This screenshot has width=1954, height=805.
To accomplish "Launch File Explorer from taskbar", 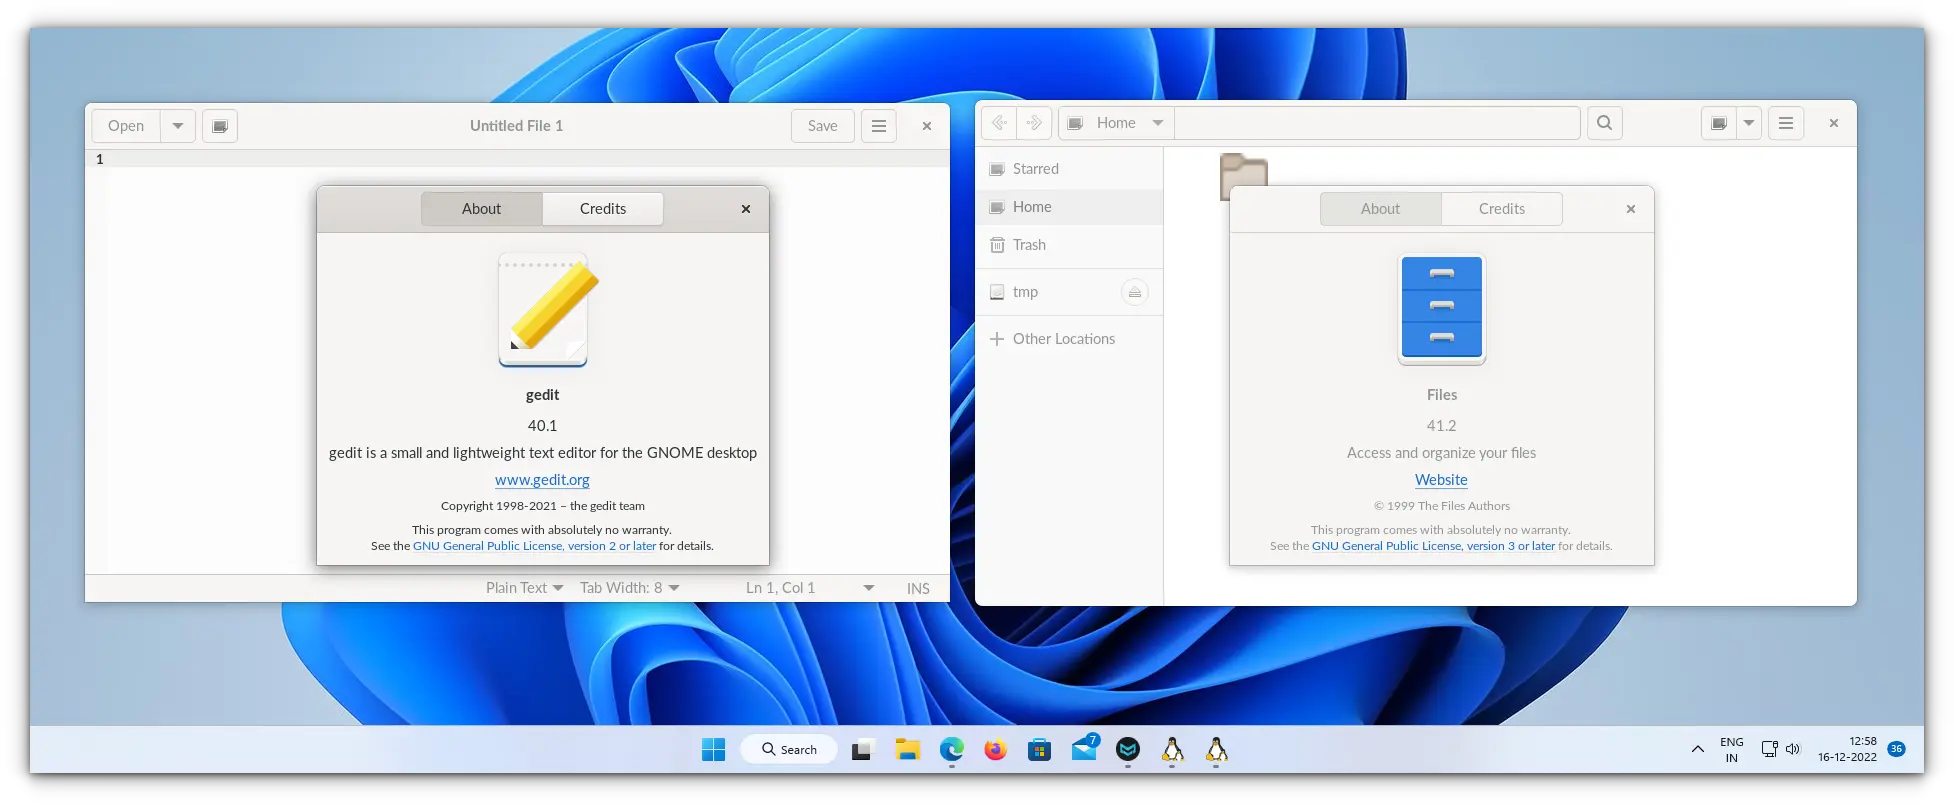I will [x=907, y=750].
